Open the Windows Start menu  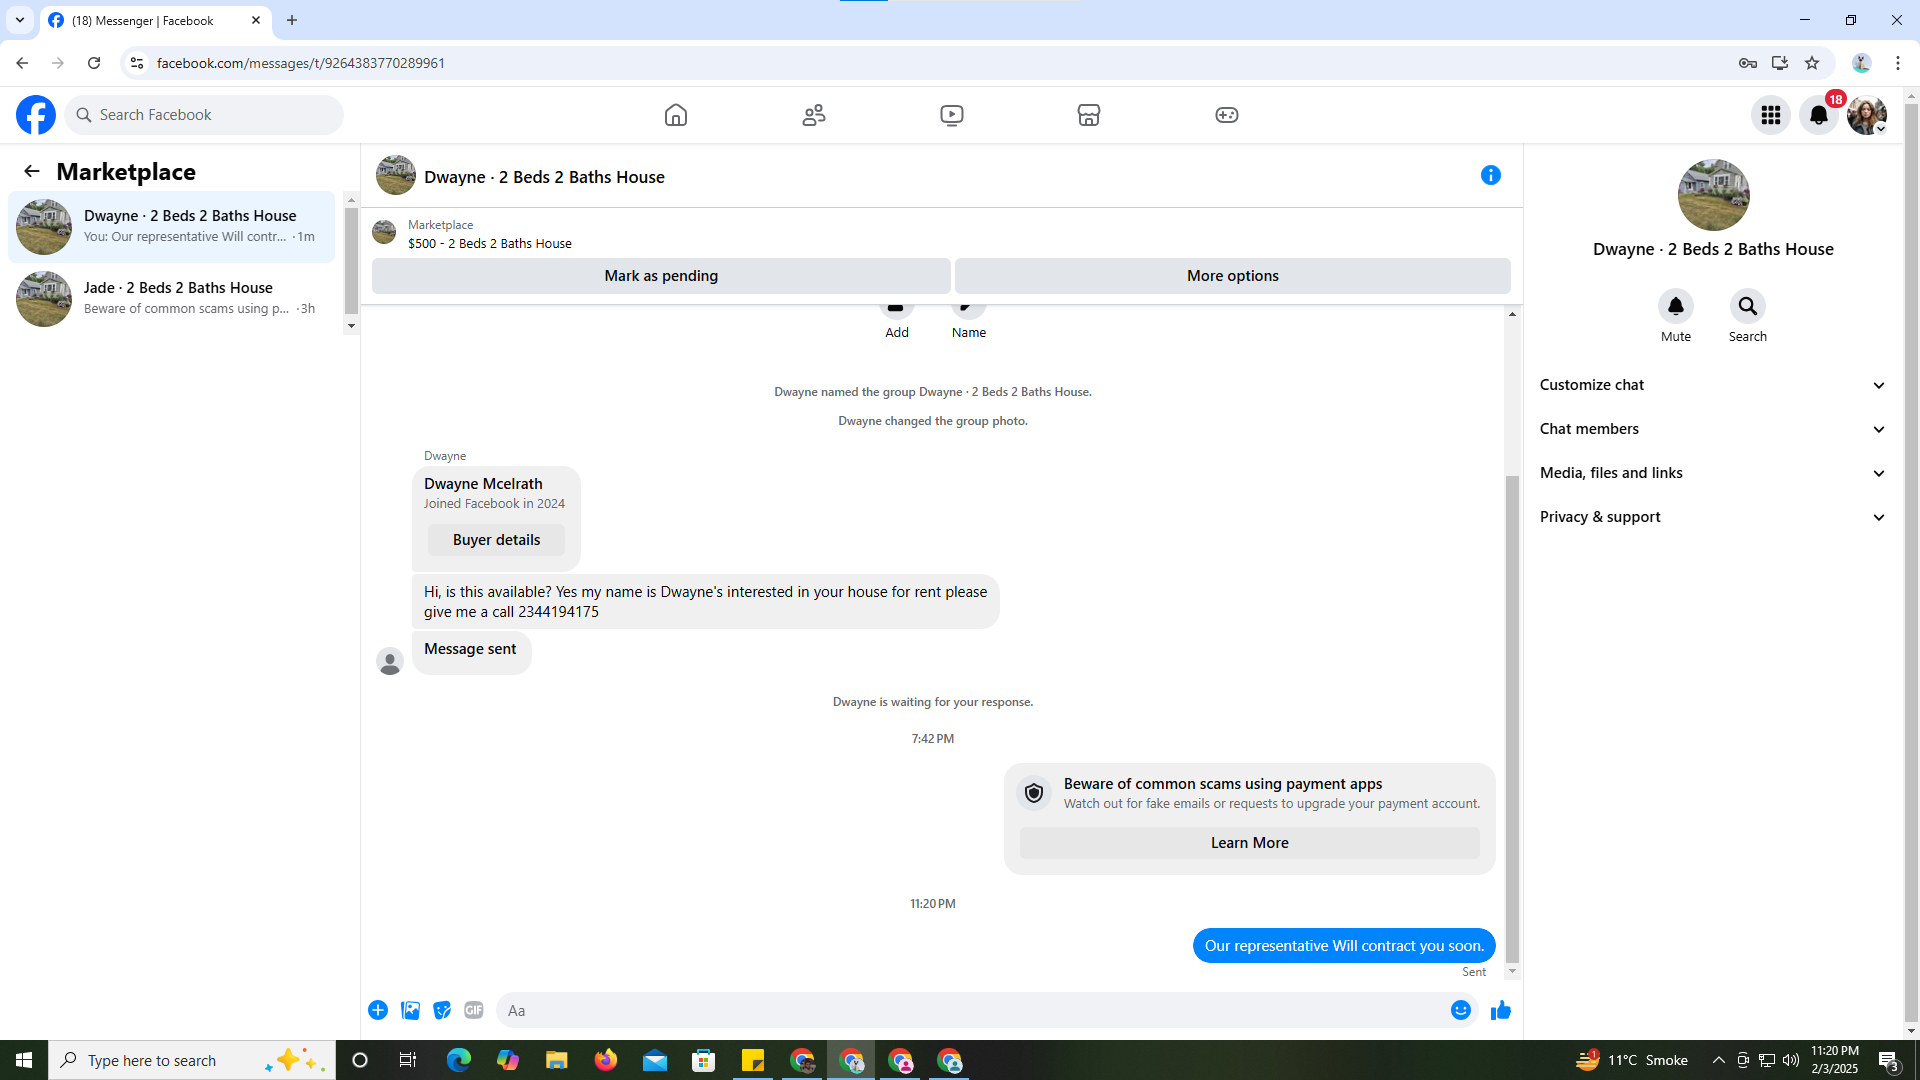pyautogui.click(x=24, y=1060)
